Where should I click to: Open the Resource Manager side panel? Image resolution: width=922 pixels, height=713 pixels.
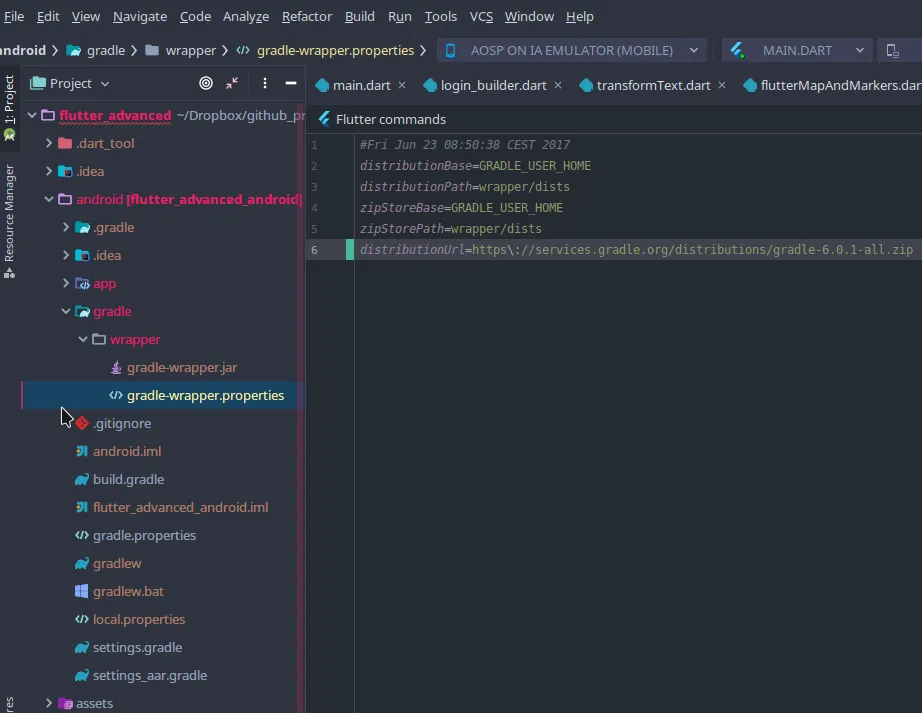[9, 221]
